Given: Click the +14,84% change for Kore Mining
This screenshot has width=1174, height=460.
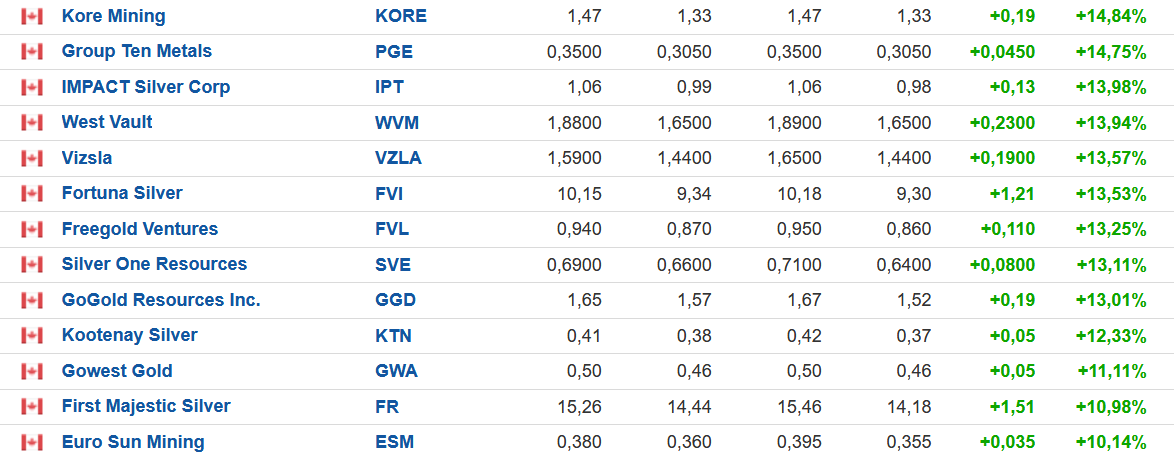Looking at the screenshot, I should pyautogui.click(x=1110, y=16).
